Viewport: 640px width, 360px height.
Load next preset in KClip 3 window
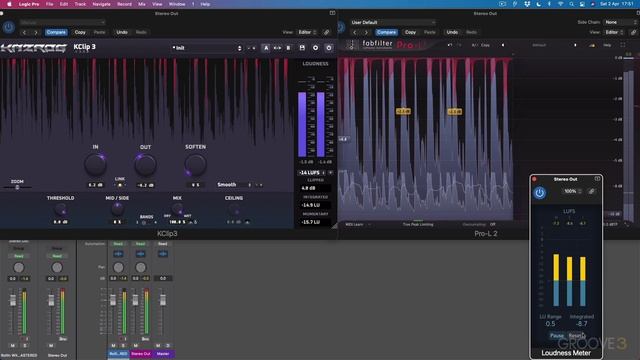pos(36,32)
